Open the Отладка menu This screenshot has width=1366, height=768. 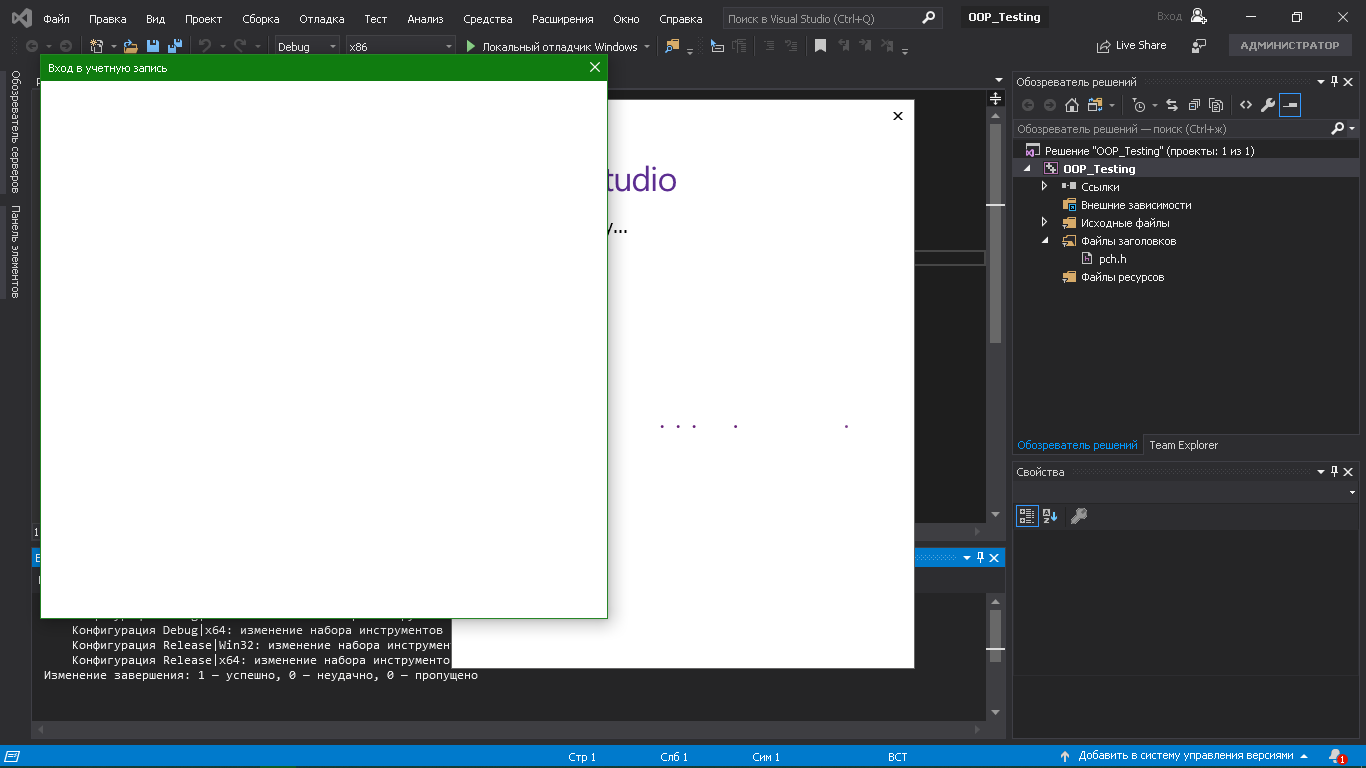pyautogui.click(x=322, y=18)
